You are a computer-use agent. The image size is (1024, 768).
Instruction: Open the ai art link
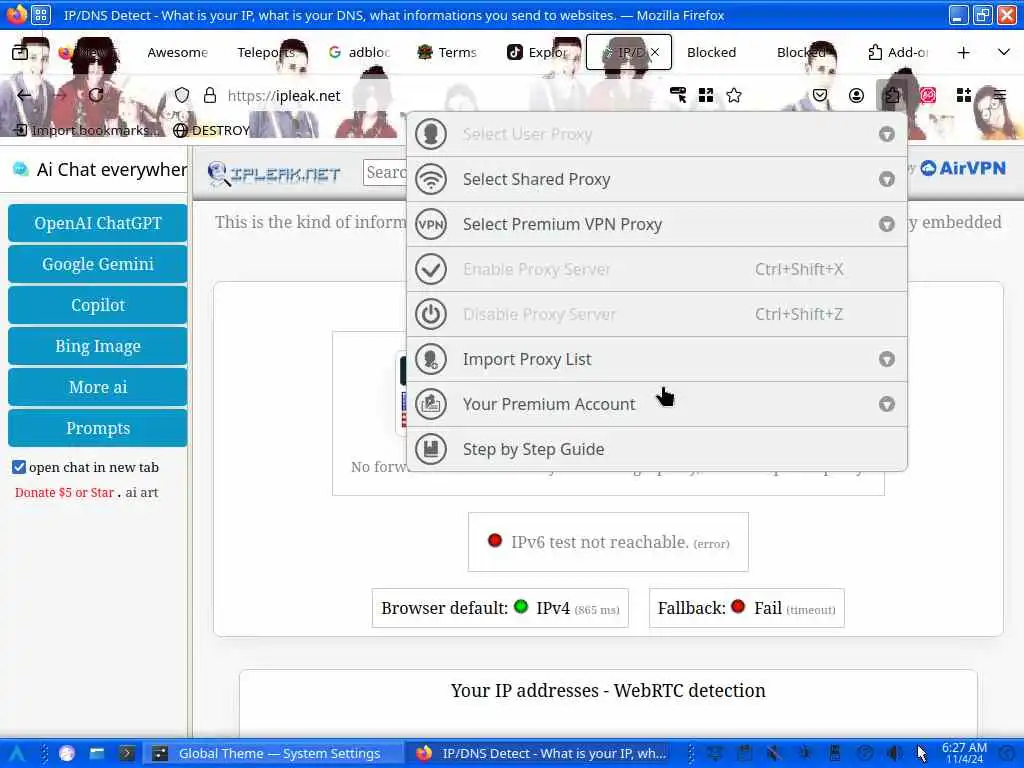point(142,492)
